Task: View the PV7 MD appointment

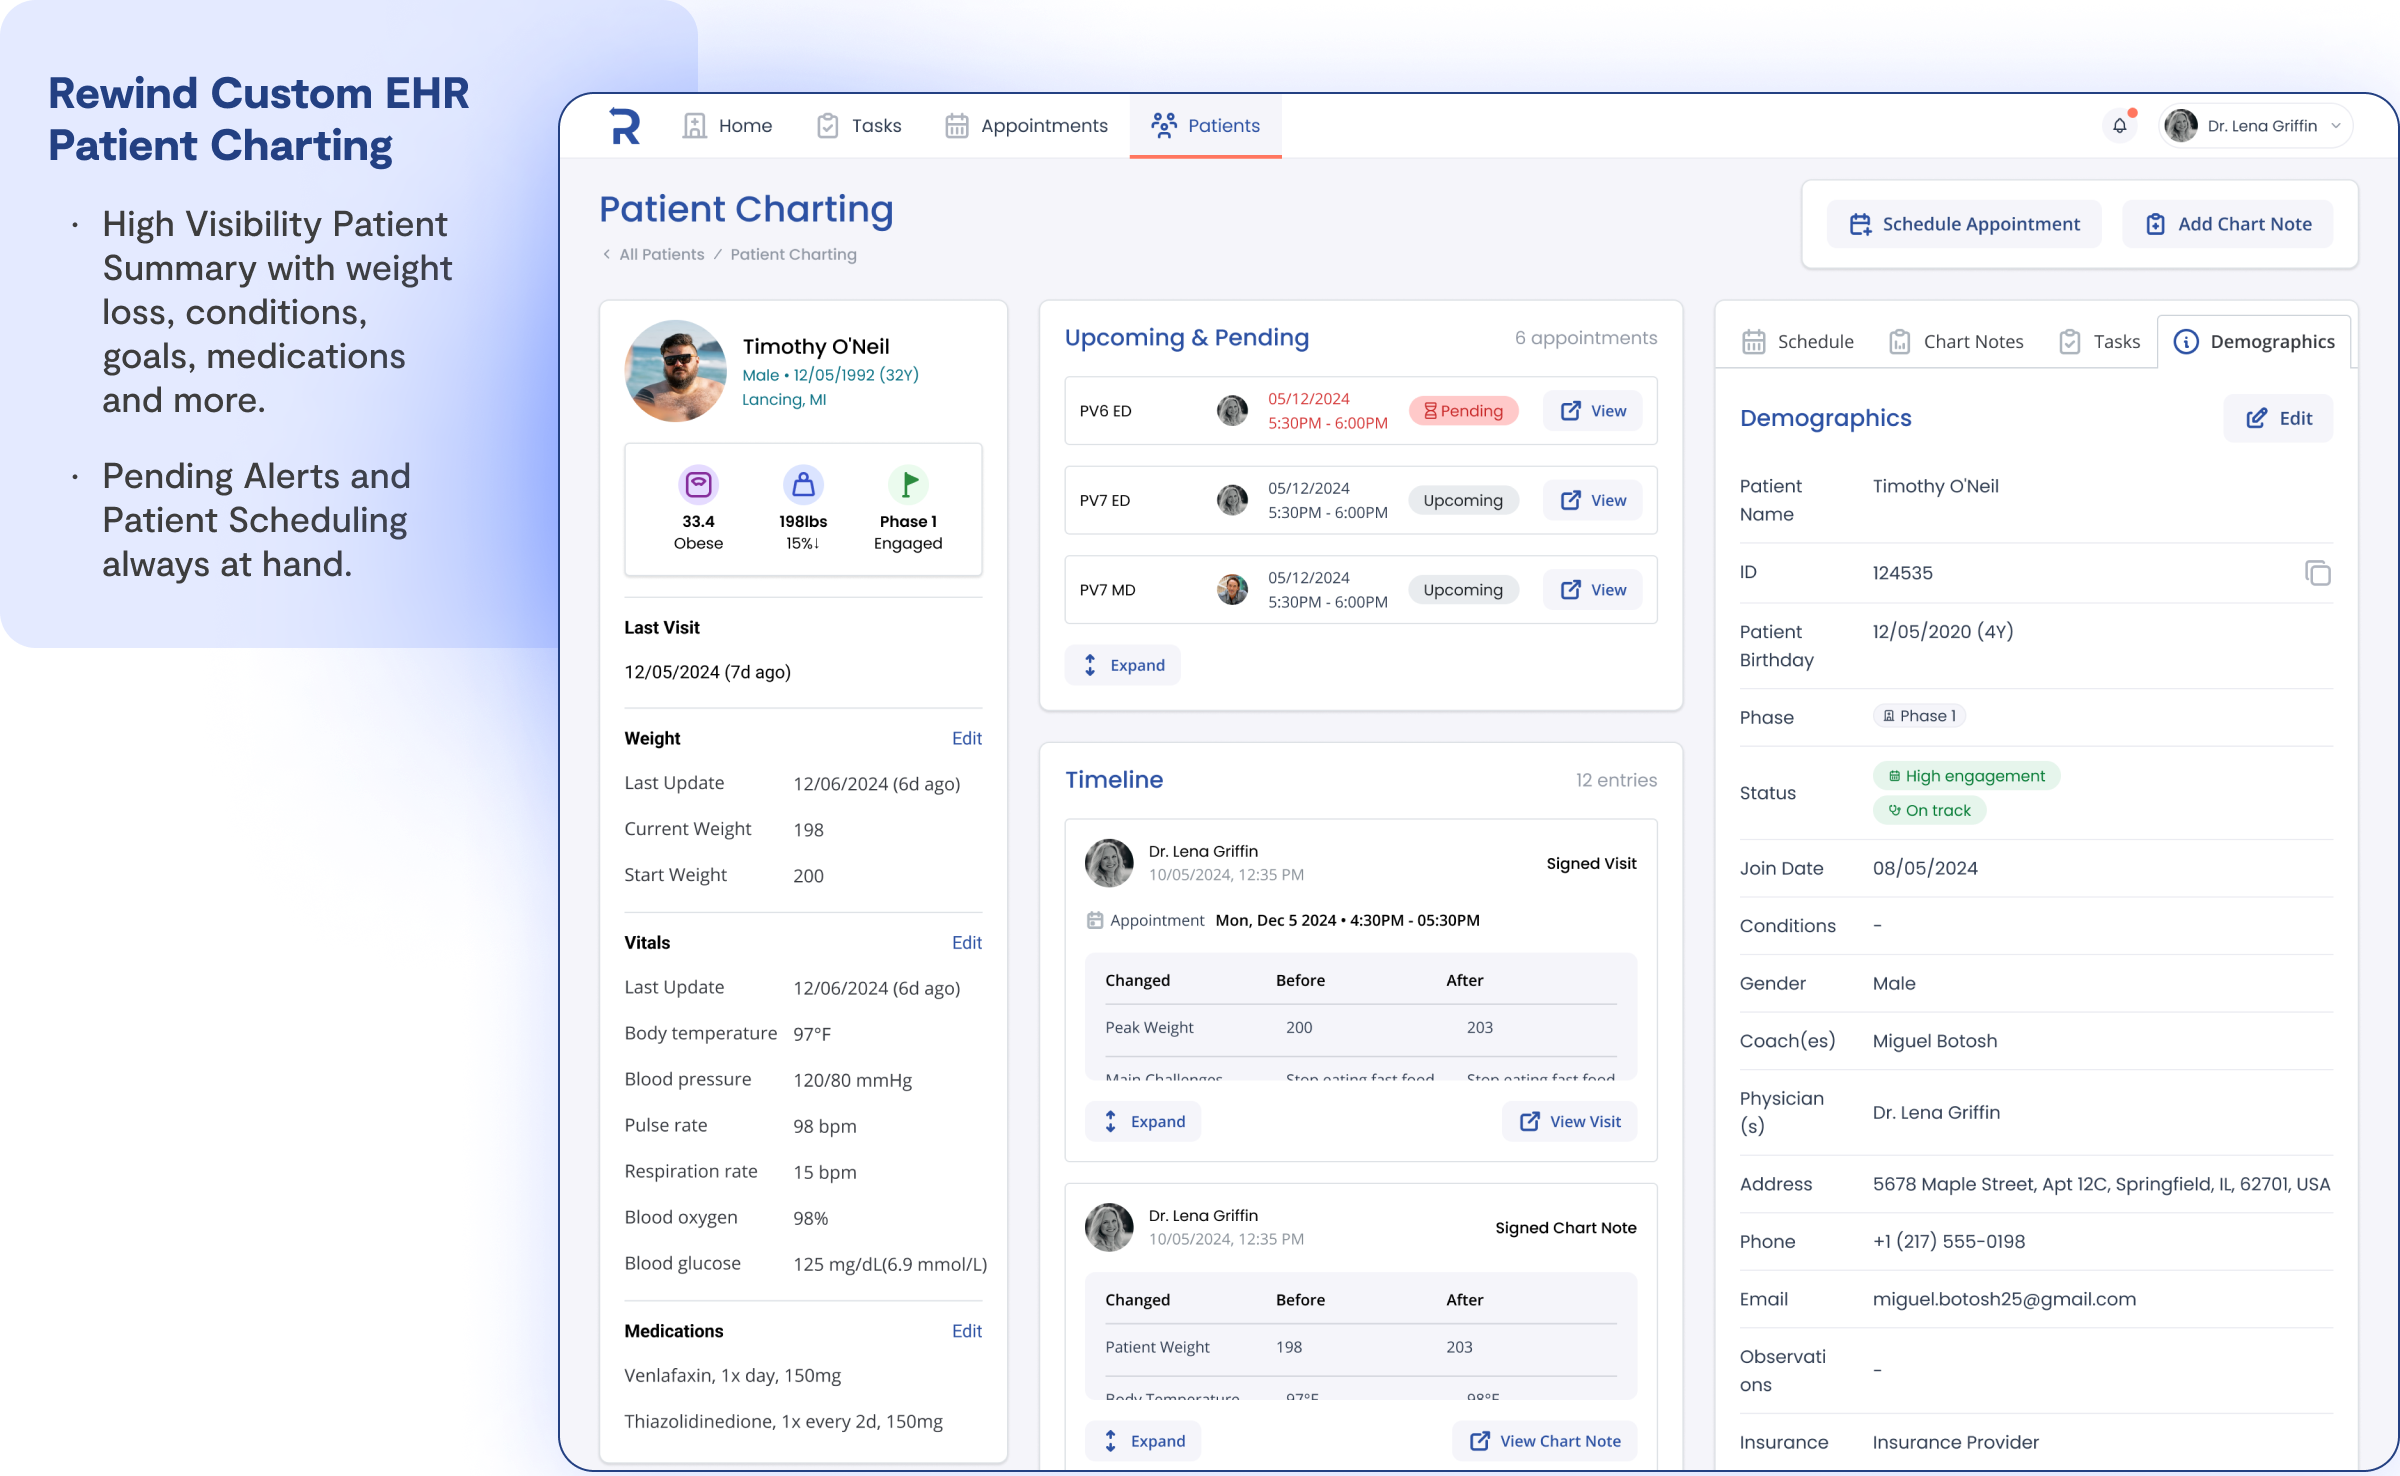Action: point(1593,590)
